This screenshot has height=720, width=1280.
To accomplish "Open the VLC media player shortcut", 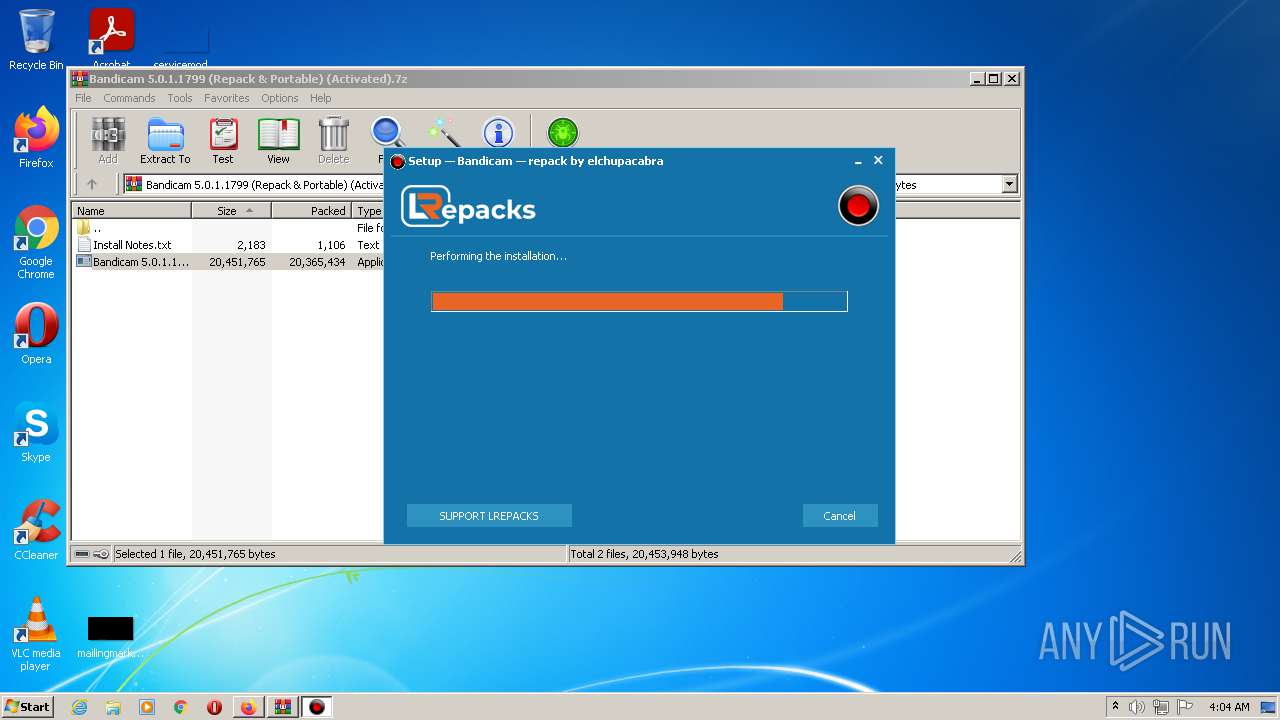I will click(x=36, y=634).
